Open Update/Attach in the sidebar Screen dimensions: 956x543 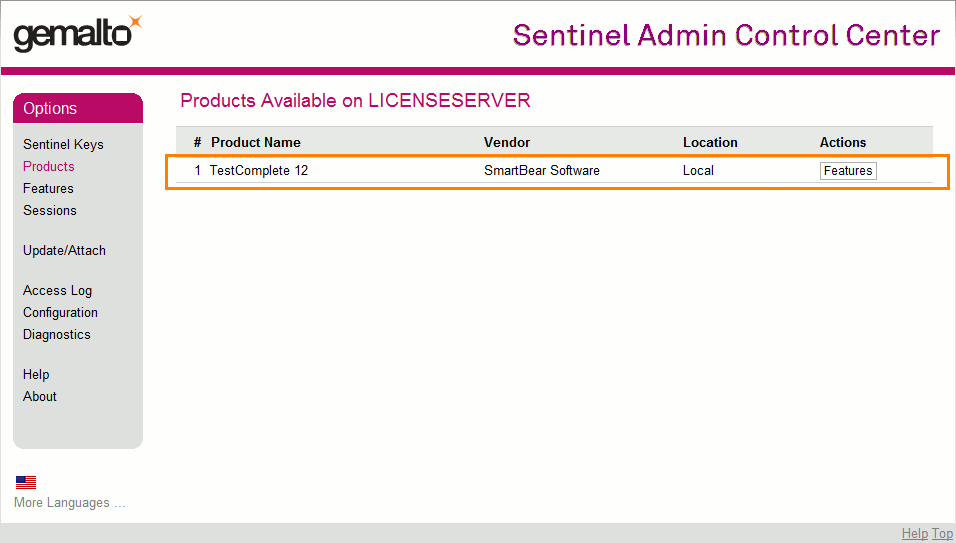point(64,250)
